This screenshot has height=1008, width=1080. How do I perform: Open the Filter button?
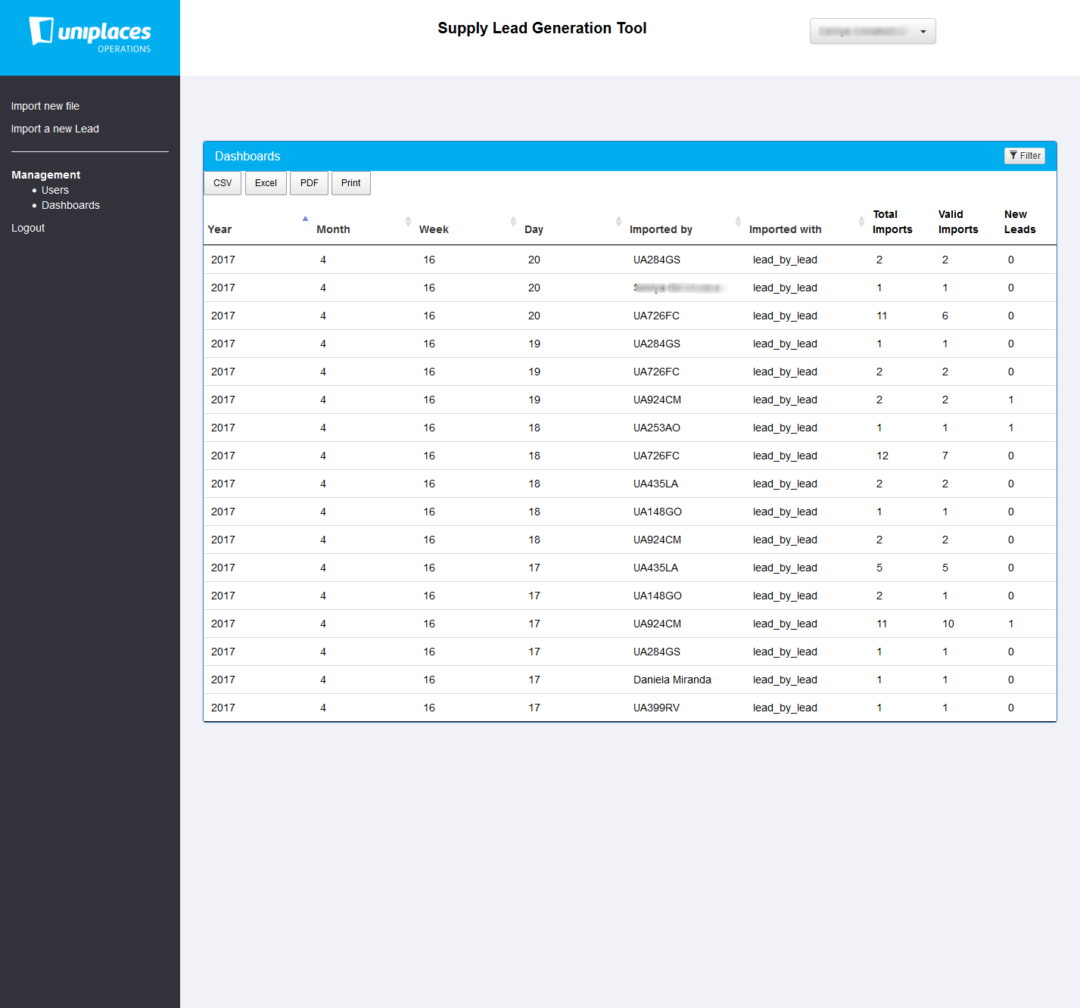[x=1024, y=156]
